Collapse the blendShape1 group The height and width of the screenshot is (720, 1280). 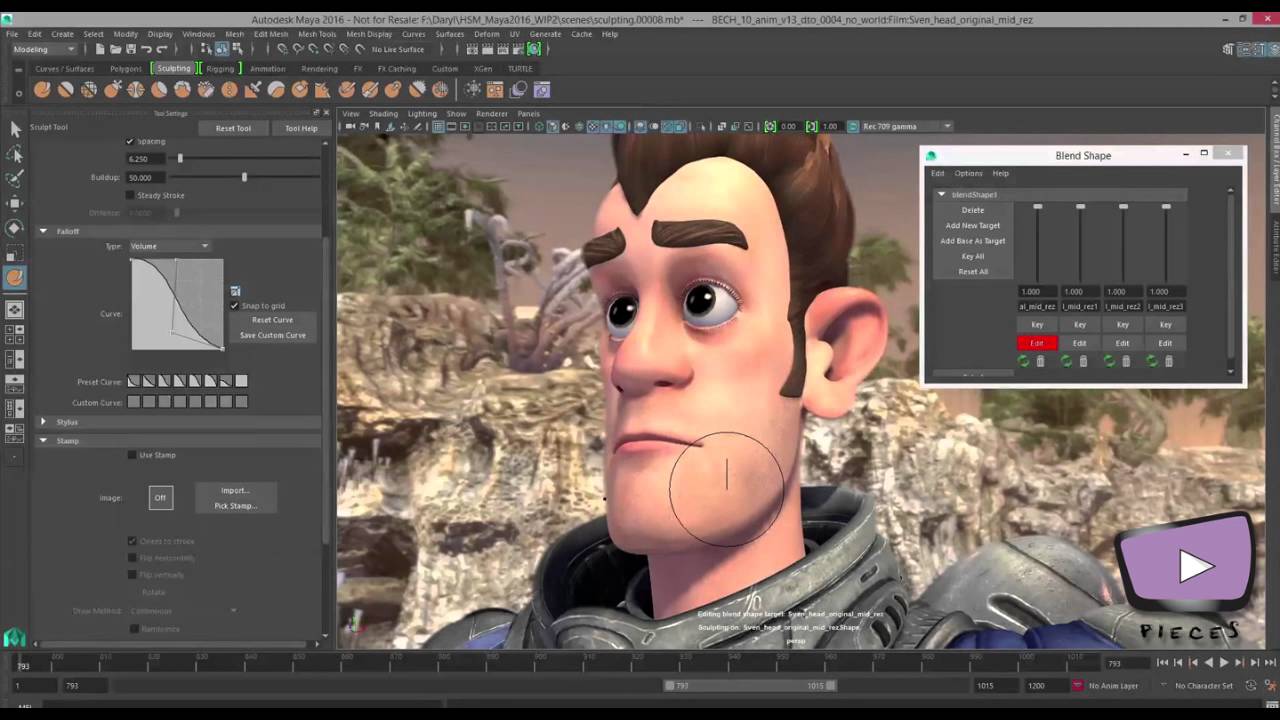pos(941,195)
